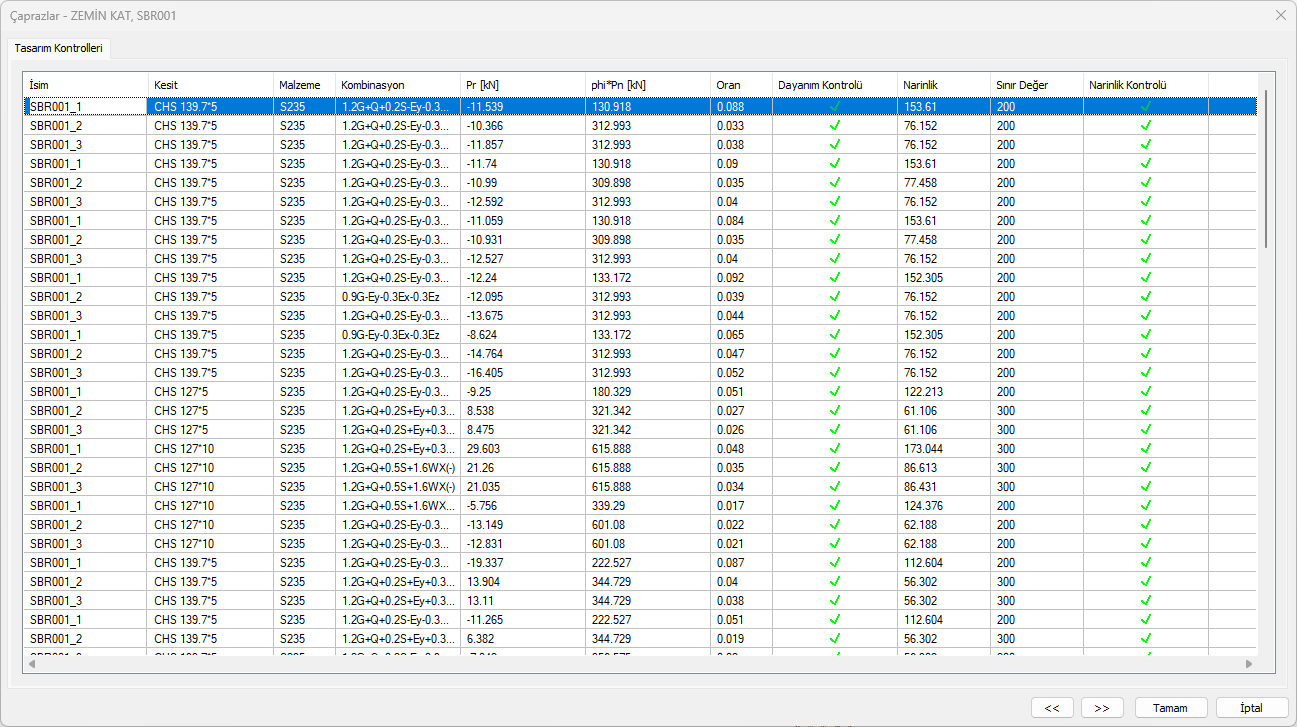
Task: Go to previous member with << button
Action: [1052, 708]
